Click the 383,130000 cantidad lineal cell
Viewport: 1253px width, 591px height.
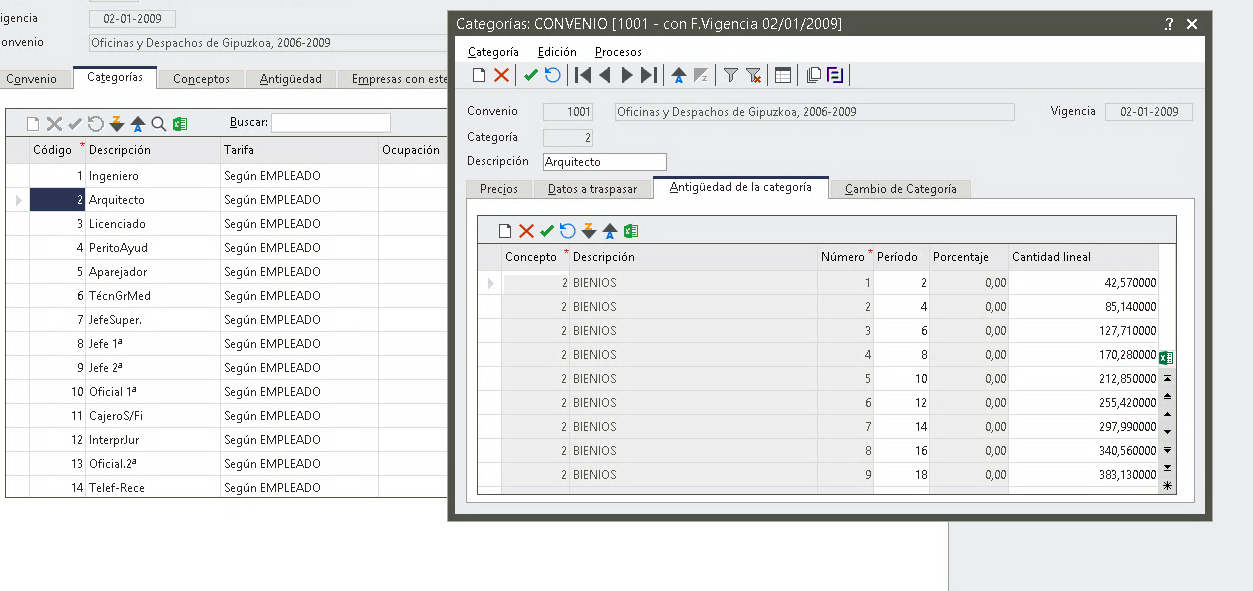pyautogui.click(x=1084, y=475)
